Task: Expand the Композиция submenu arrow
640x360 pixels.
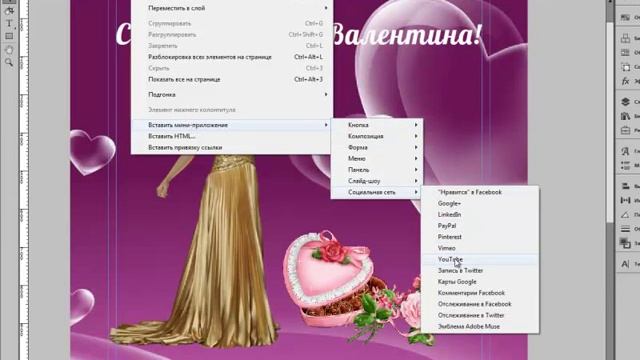Action: (416, 136)
